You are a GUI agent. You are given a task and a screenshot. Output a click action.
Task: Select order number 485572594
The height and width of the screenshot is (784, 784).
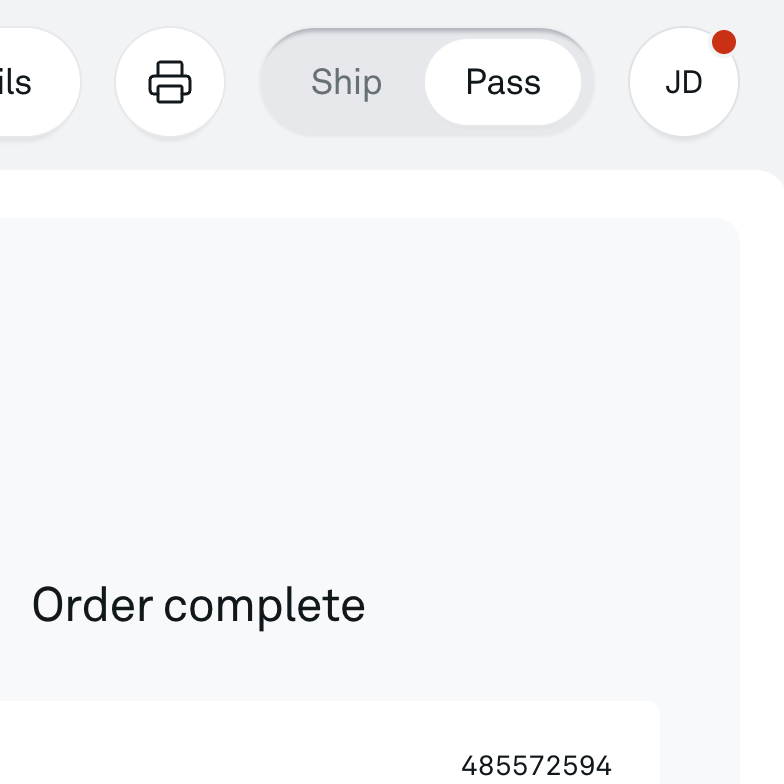point(536,766)
